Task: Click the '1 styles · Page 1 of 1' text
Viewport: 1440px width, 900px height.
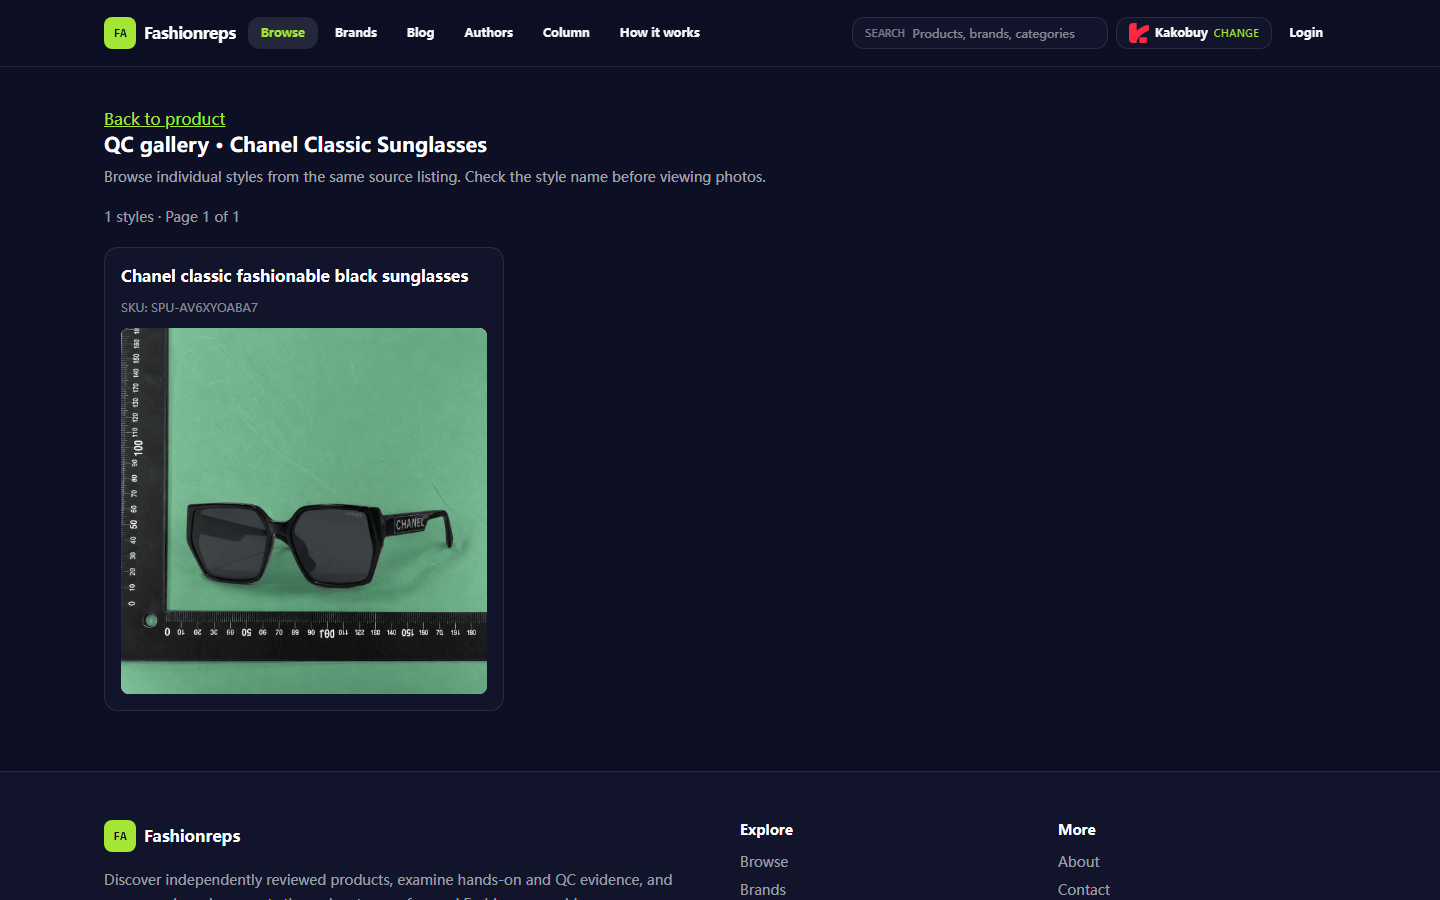Action: (x=172, y=217)
